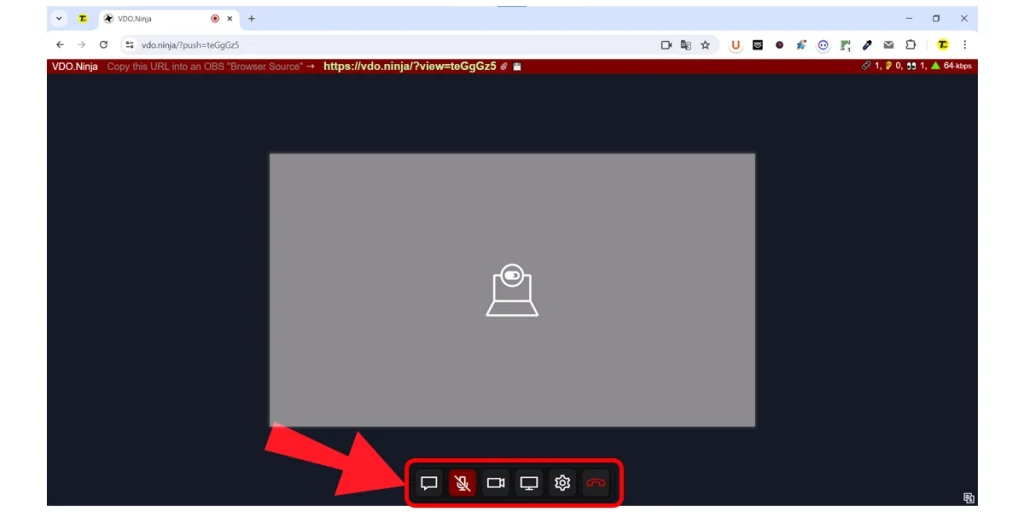Expand the tab search dropdown
The width and height of the screenshot is (1024, 512).
59,19
